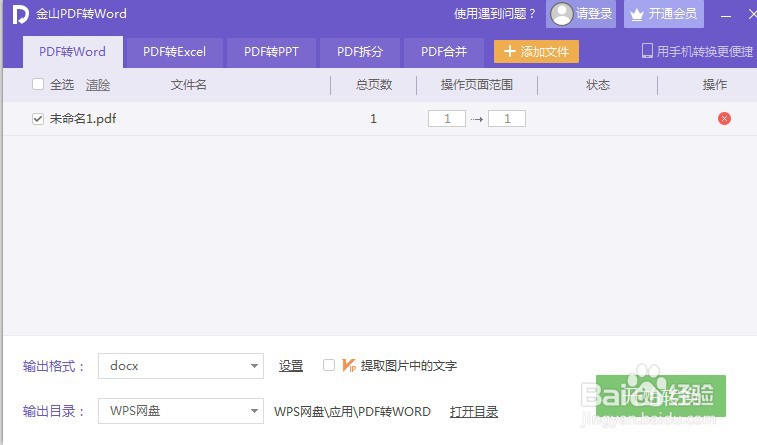Click the start page range input field

click(x=447, y=119)
